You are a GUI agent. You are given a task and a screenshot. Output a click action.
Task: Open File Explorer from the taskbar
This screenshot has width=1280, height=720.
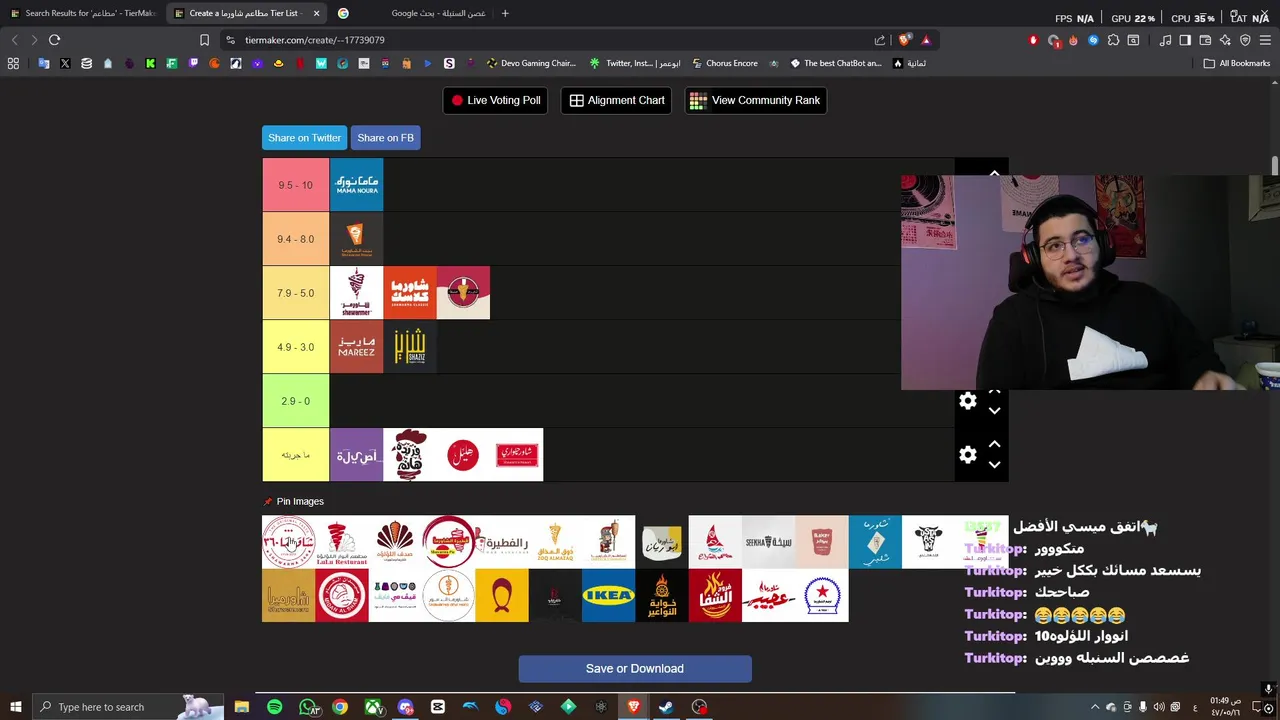(x=242, y=707)
